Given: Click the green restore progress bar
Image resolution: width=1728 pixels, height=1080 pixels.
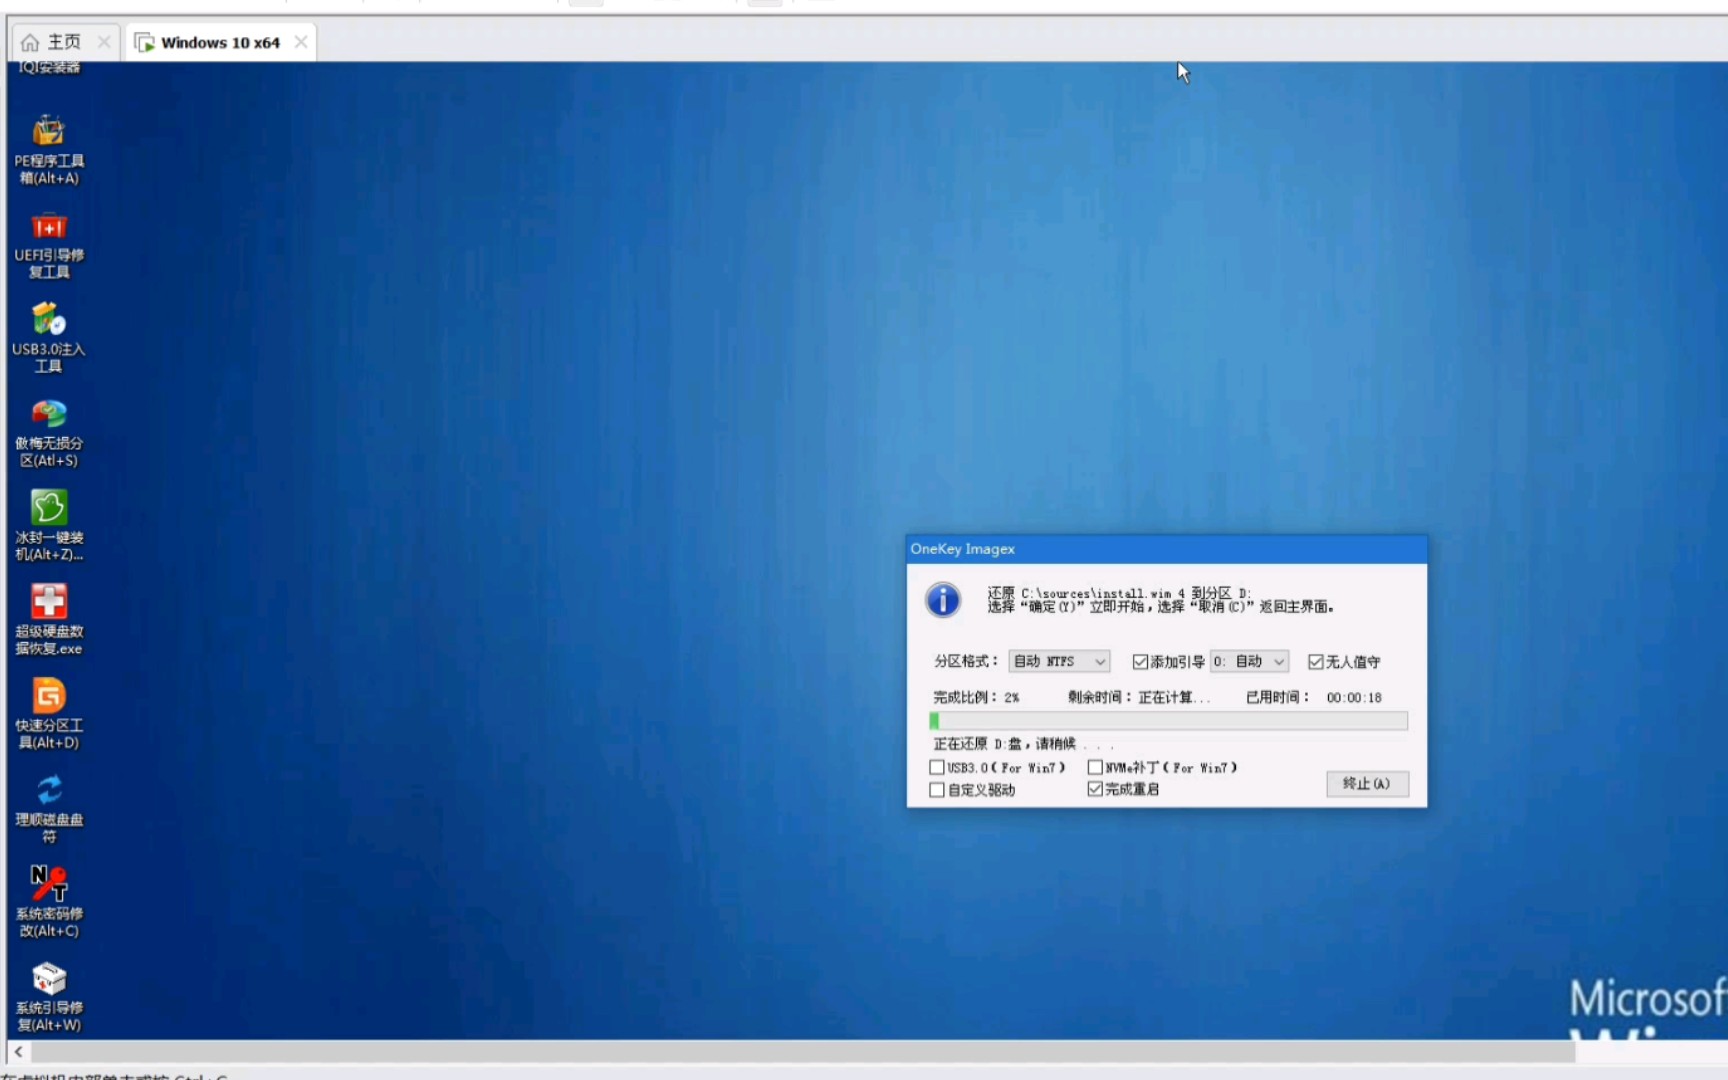Looking at the screenshot, I should [1168, 720].
